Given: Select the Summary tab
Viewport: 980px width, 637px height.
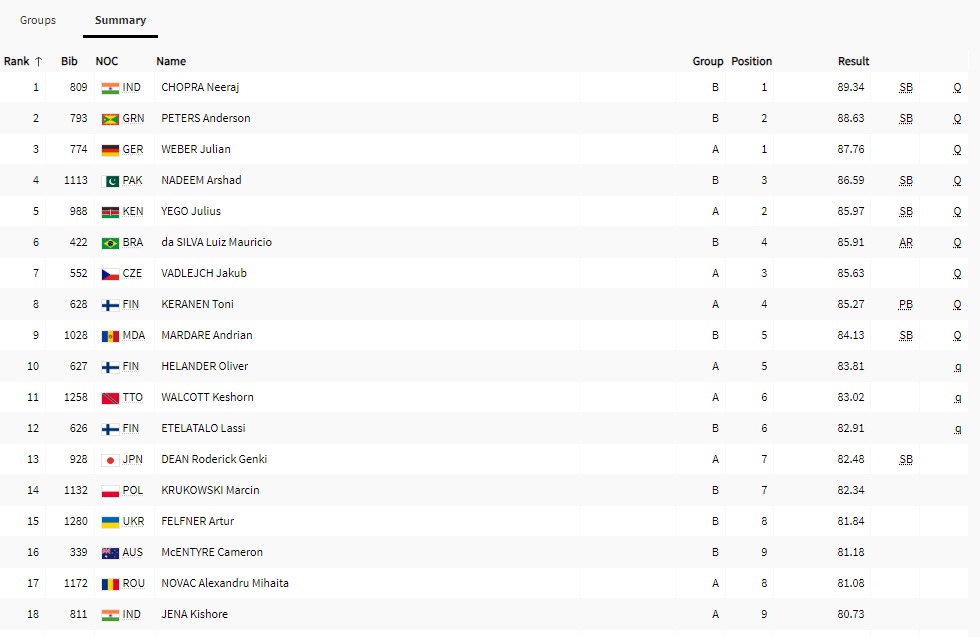Looking at the screenshot, I should pyautogui.click(x=120, y=20).
